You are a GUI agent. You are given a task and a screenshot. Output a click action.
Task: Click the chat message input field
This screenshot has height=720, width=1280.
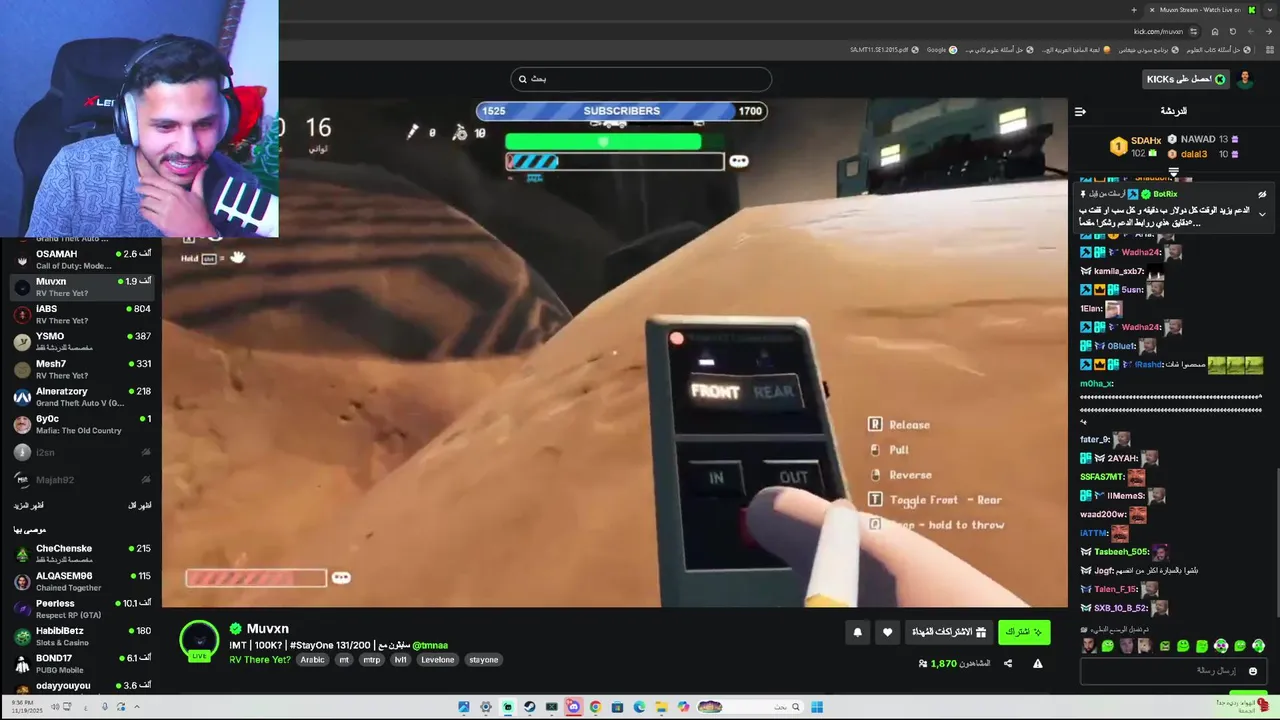coord(1172,671)
